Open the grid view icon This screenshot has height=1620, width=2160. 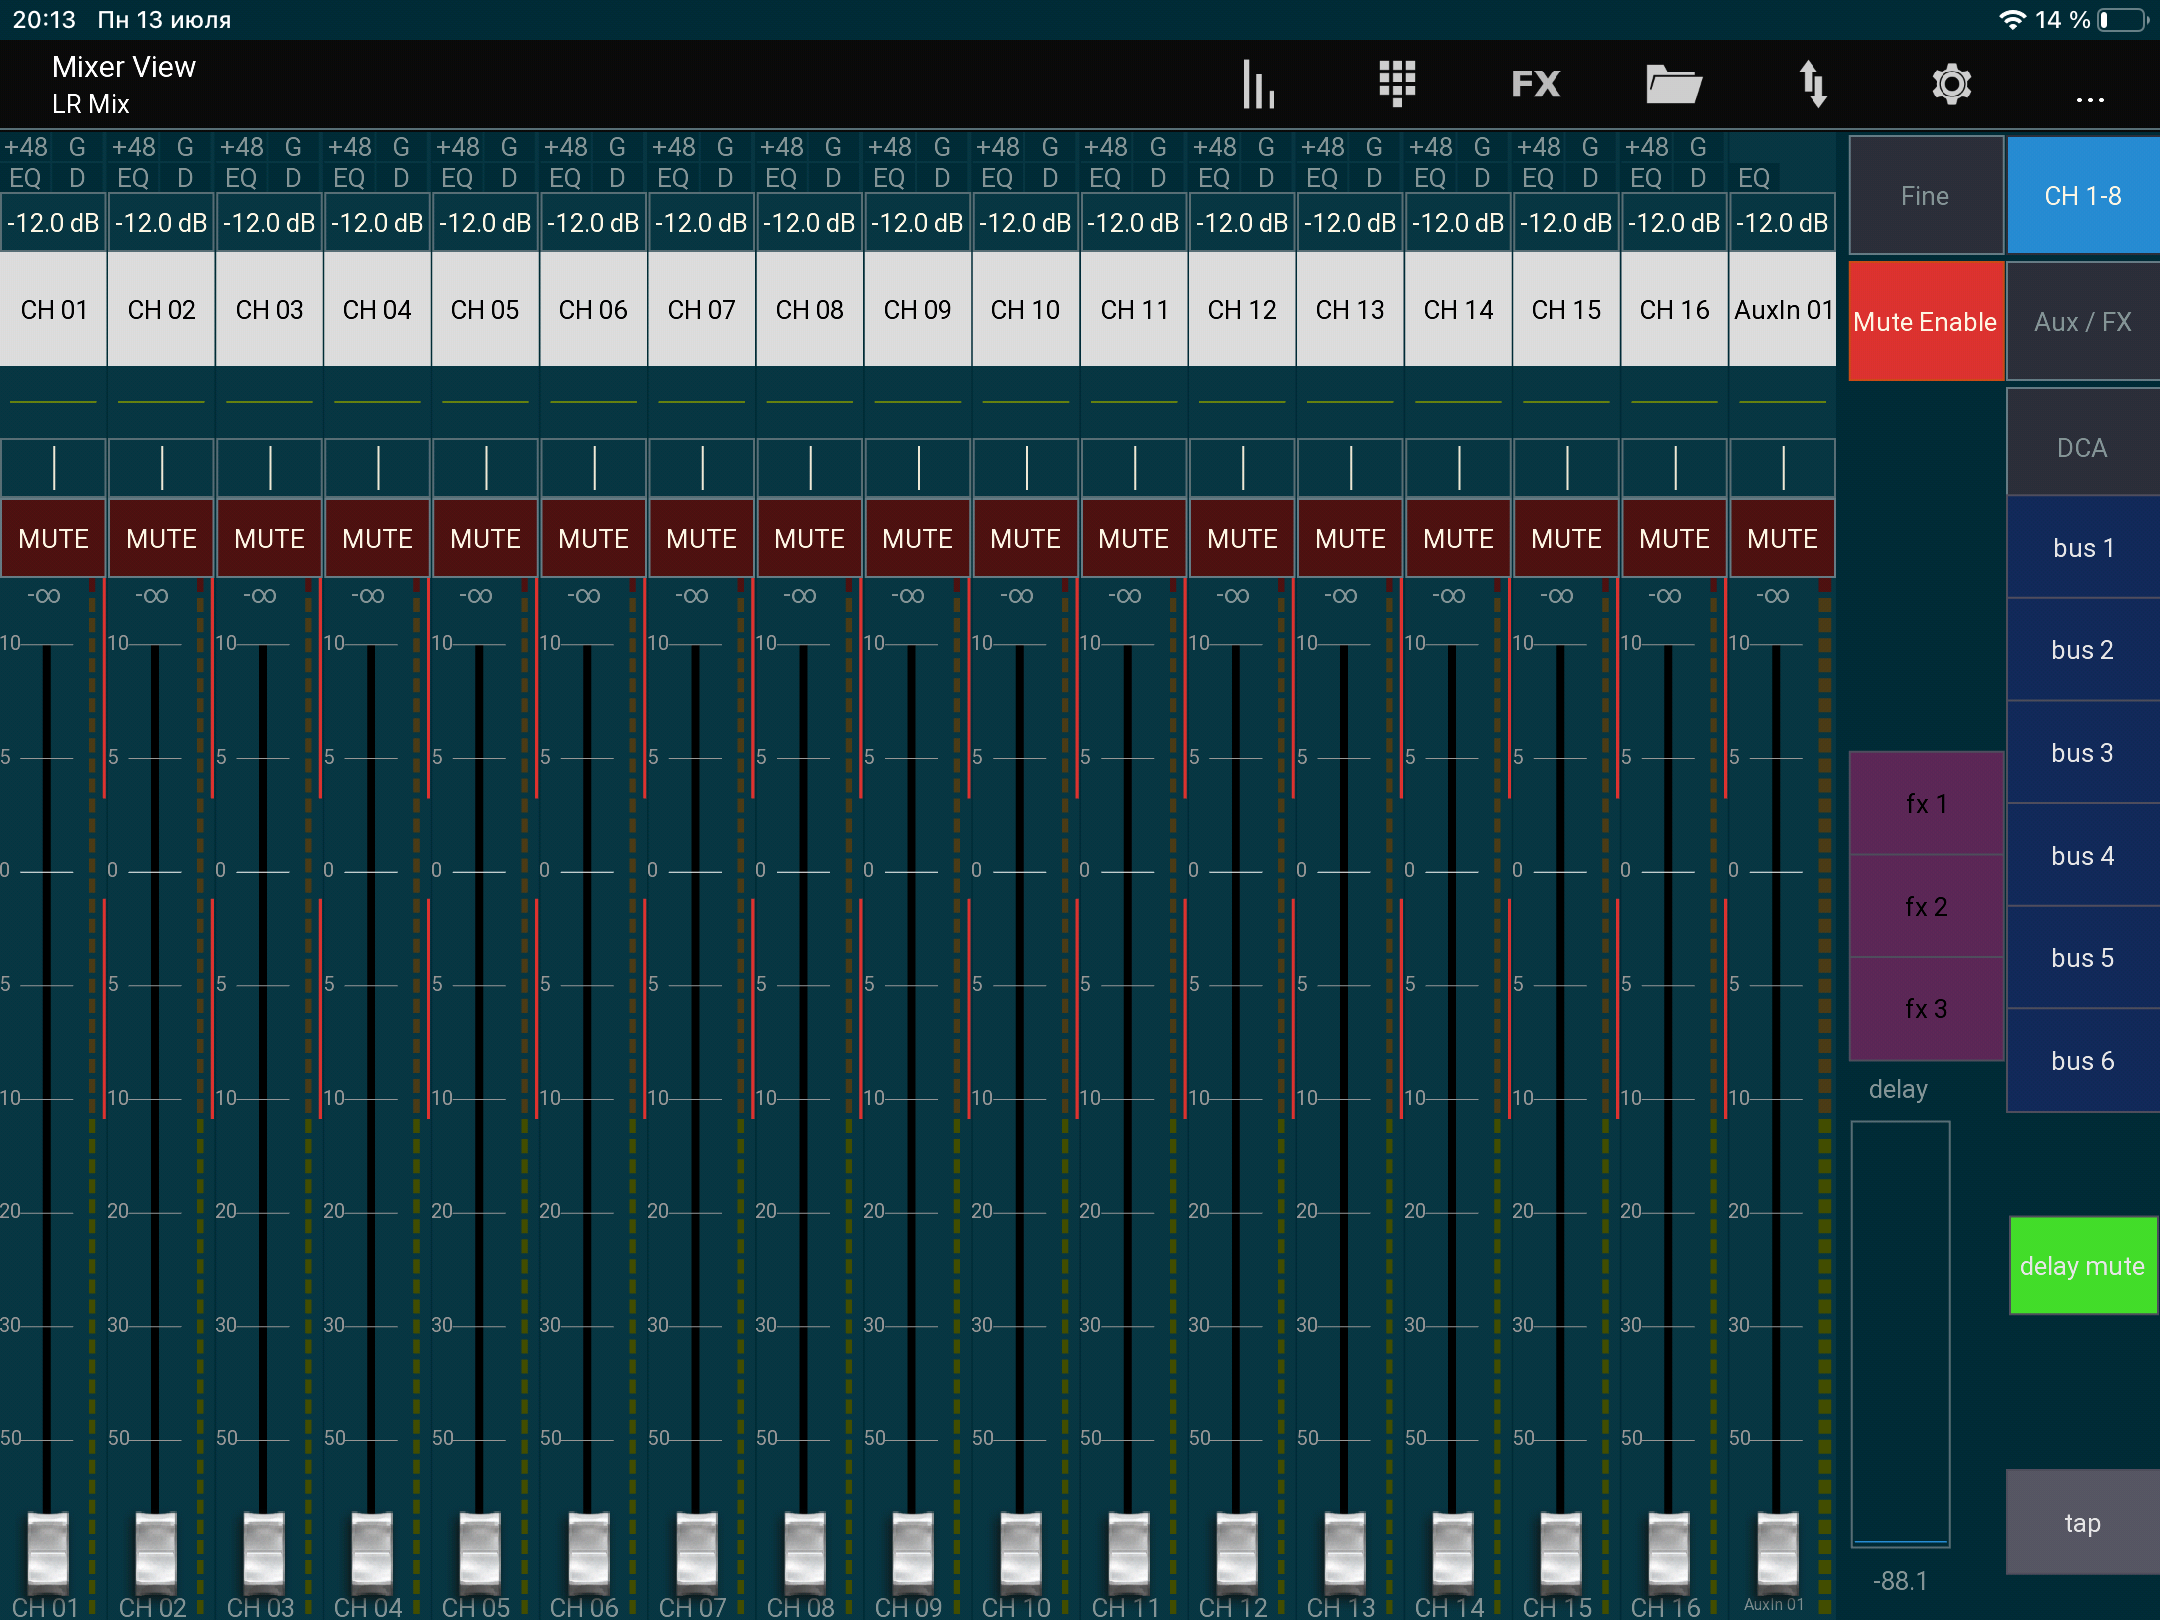[1397, 84]
